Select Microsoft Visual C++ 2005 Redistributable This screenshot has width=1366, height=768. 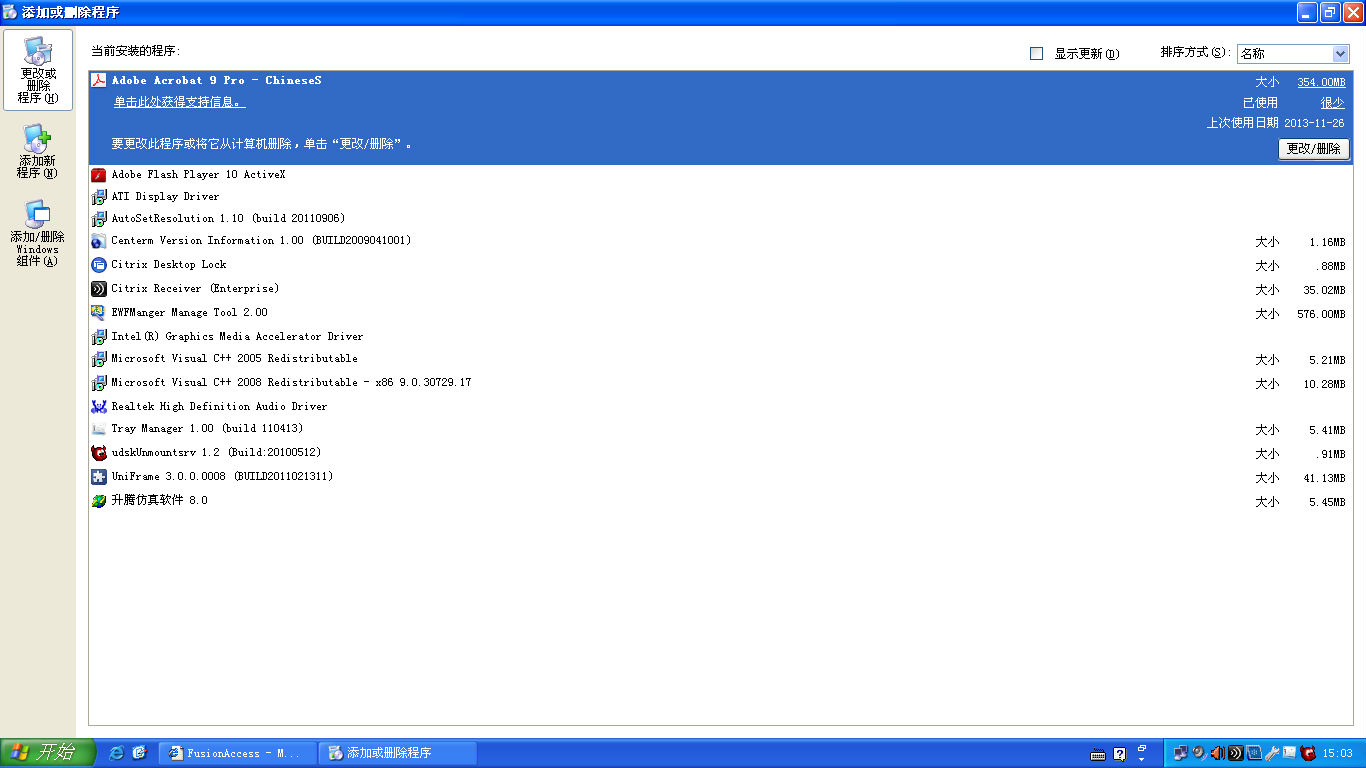click(720, 359)
